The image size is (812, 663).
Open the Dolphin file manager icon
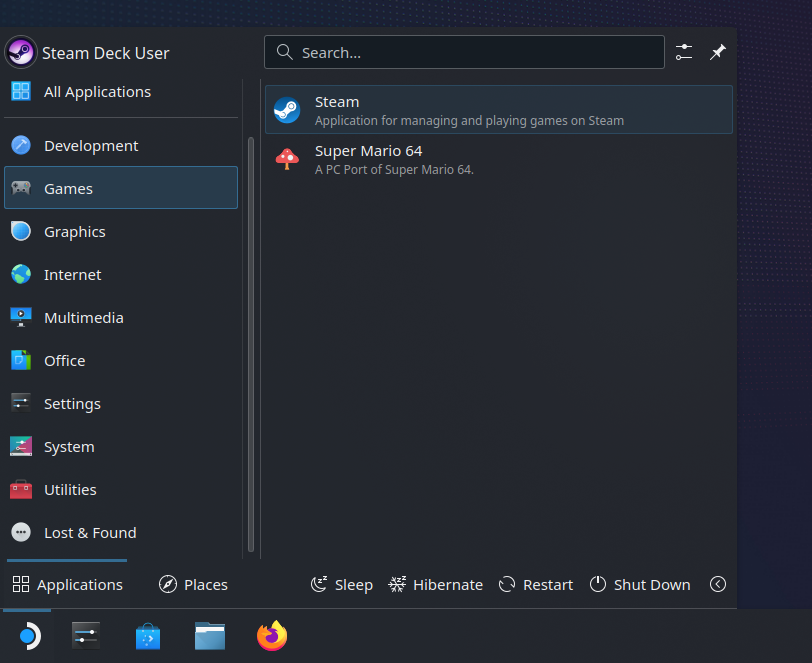[209, 635]
